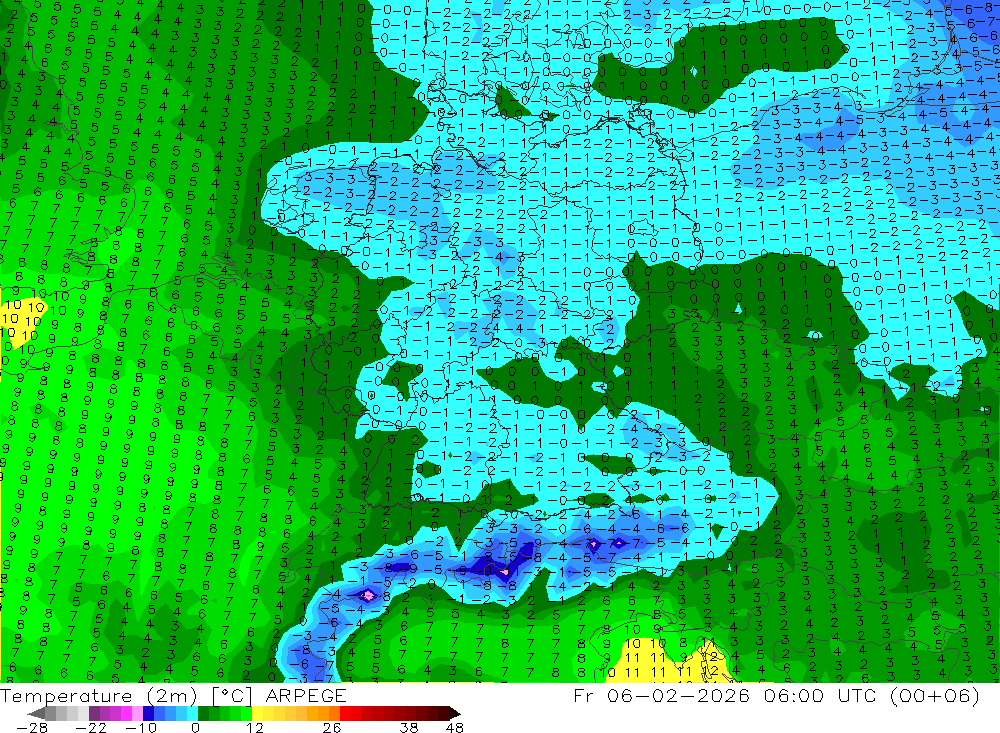The width and height of the screenshot is (1000, 733).
Task: Click the '48' legend scale label
Action: [x=455, y=727]
